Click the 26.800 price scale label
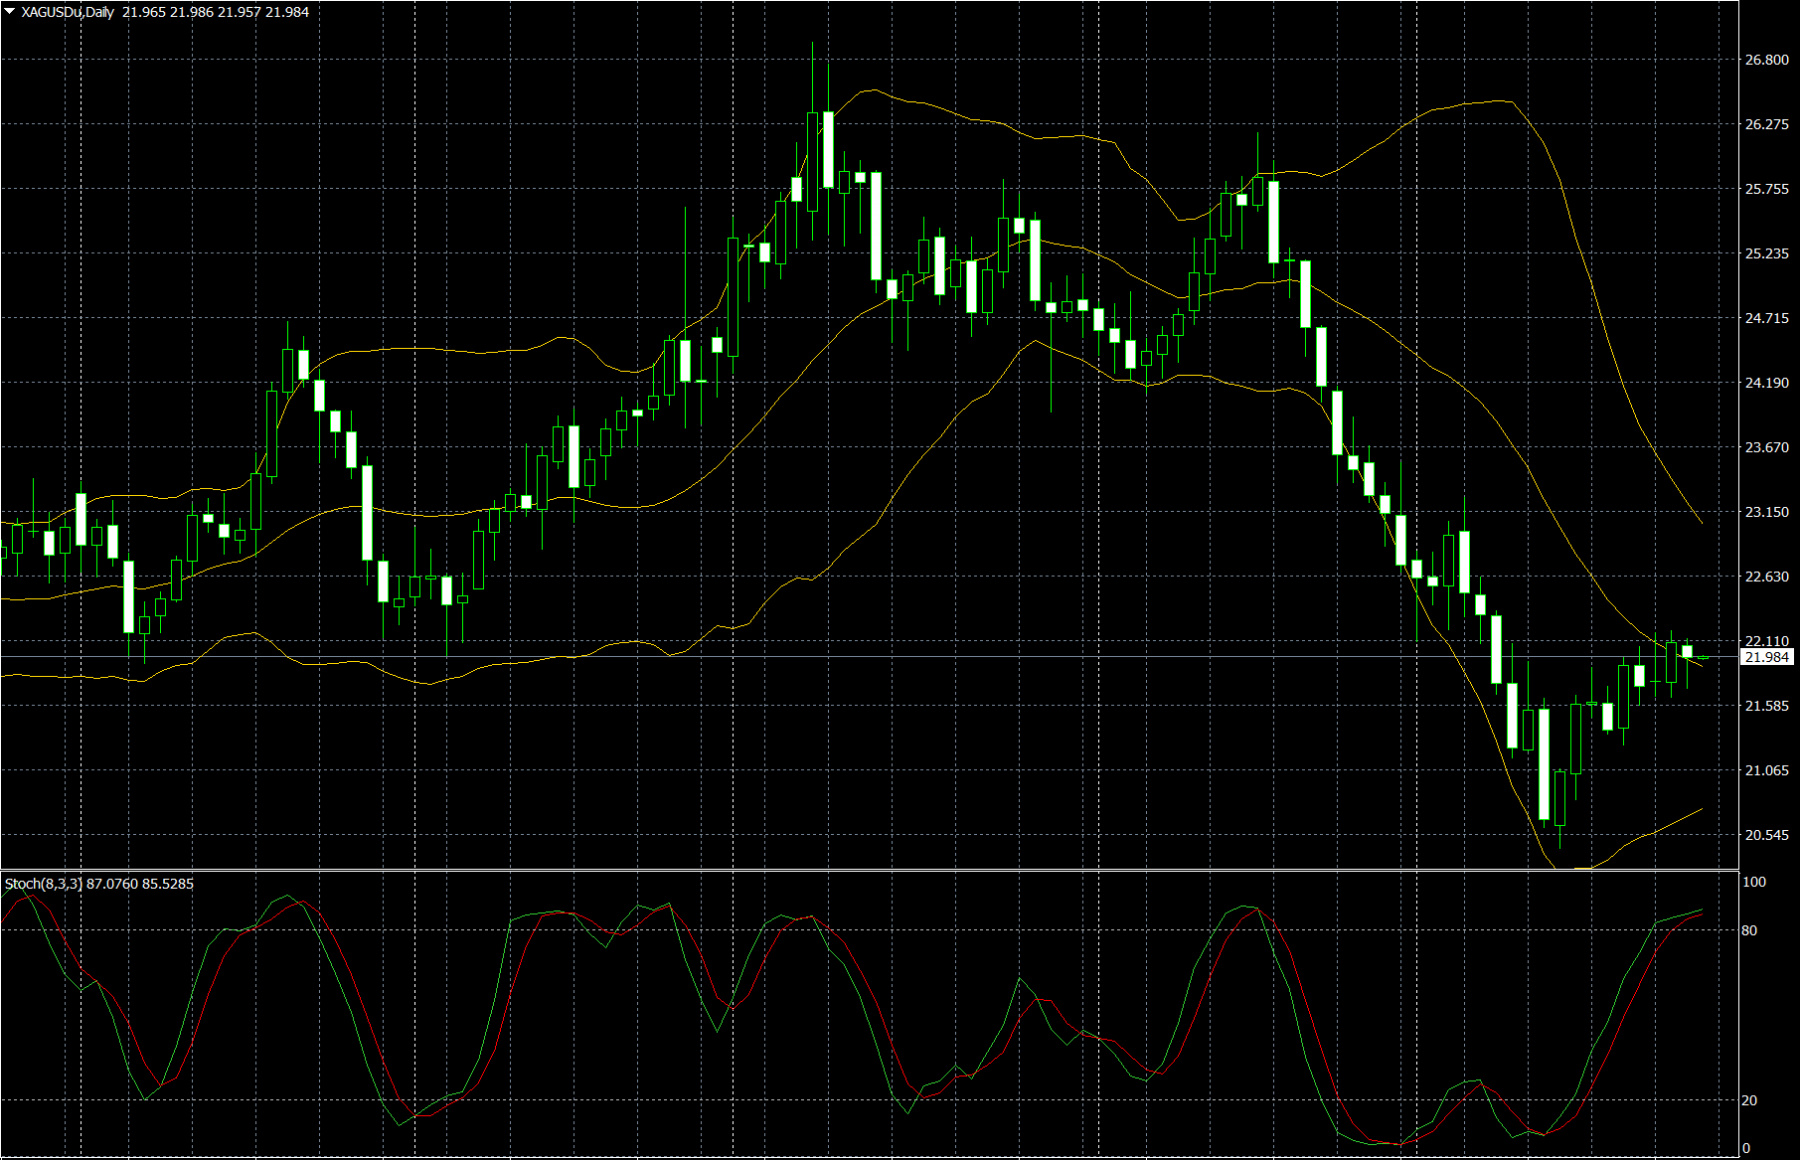The width and height of the screenshot is (1800, 1160). click(1767, 60)
